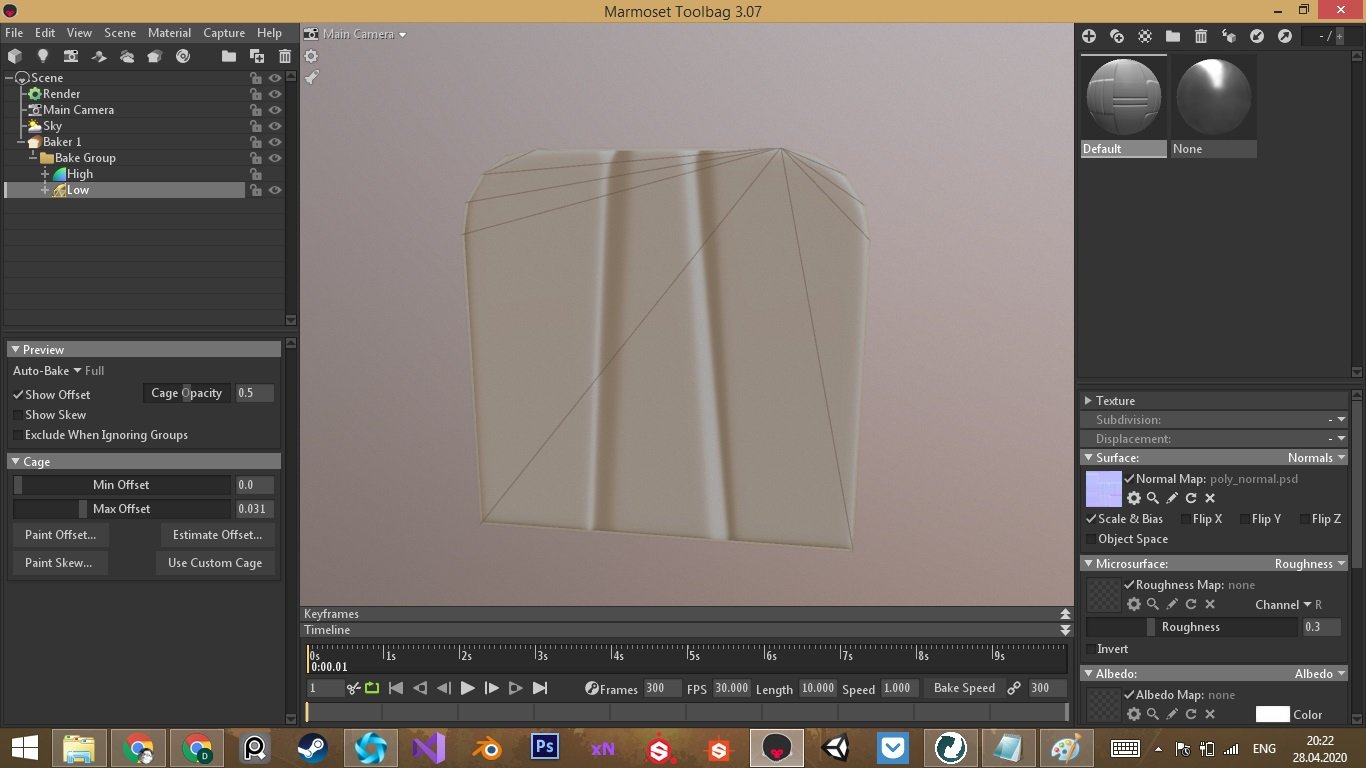Image resolution: width=1366 pixels, height=768 pixels.
Task: Add a new light with the bulb icon
Action: click(43, 56)
